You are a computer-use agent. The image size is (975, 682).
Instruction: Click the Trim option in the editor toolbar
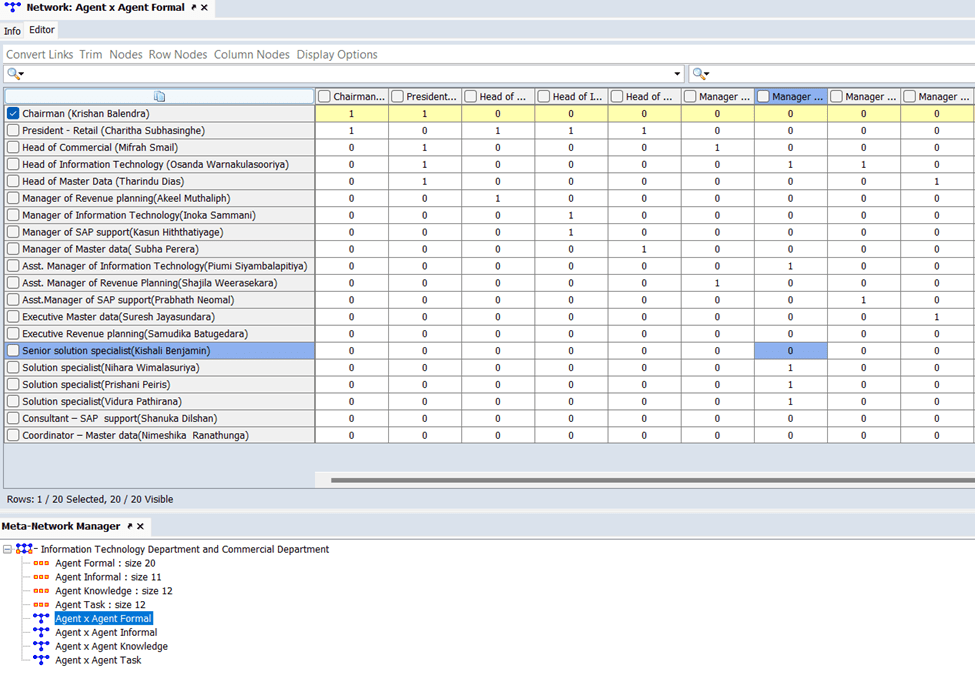tap(91, 54)
